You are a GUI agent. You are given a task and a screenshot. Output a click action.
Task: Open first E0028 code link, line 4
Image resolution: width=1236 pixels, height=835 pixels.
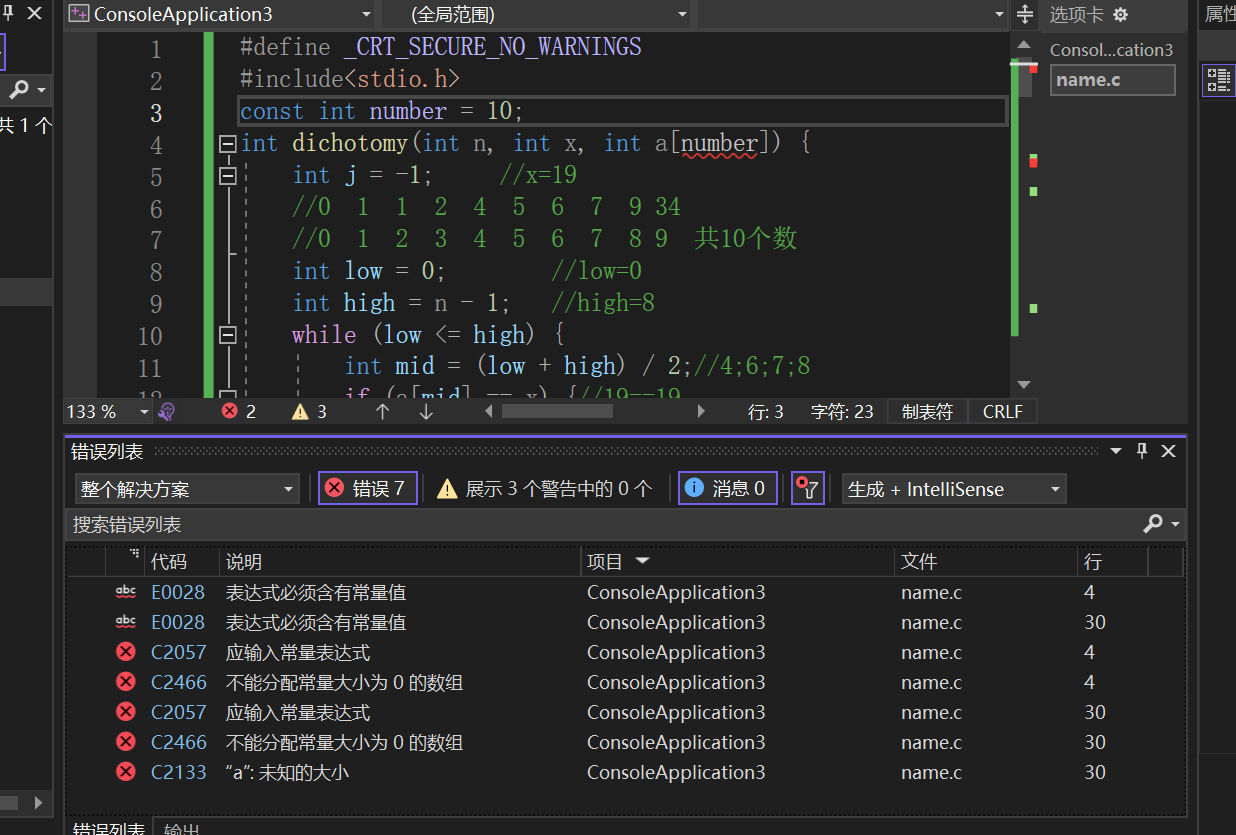point(178,592)
